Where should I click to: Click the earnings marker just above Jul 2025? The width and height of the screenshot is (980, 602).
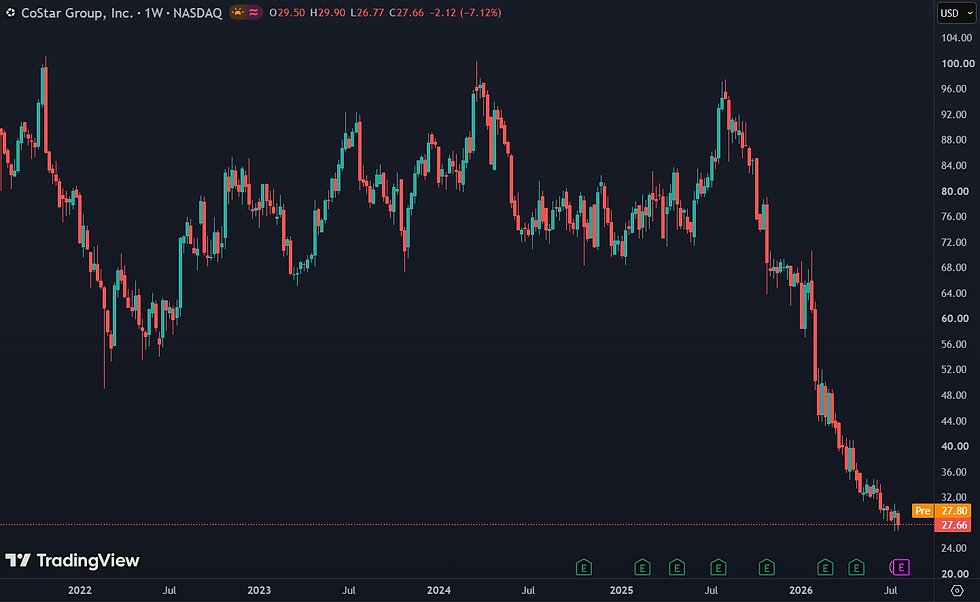pyautogui.click(x=718, y=567)
